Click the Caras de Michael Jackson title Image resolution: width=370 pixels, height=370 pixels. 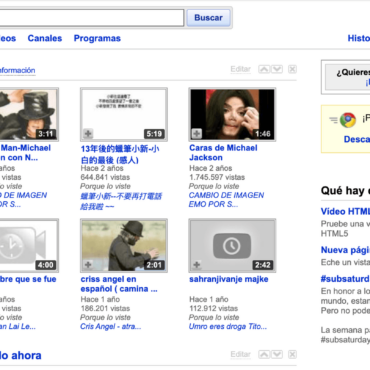223,153
